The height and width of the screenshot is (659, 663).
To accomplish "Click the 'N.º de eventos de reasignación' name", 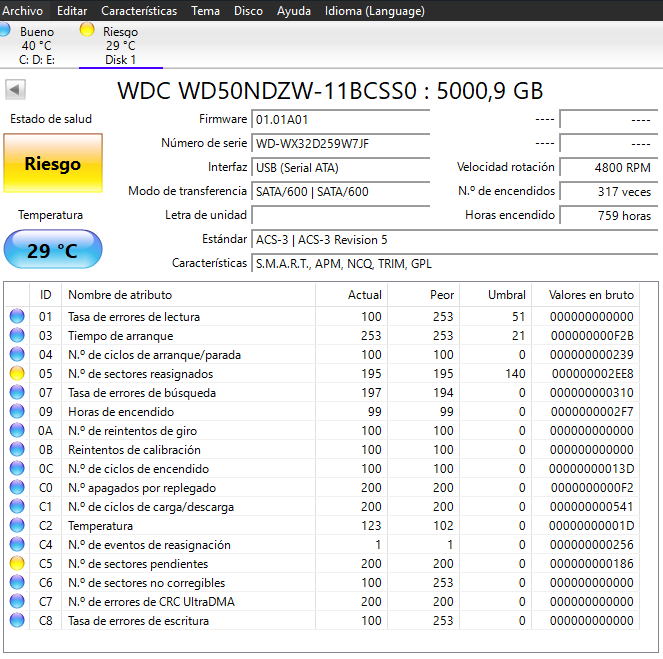I will click(x=149, y=544).
